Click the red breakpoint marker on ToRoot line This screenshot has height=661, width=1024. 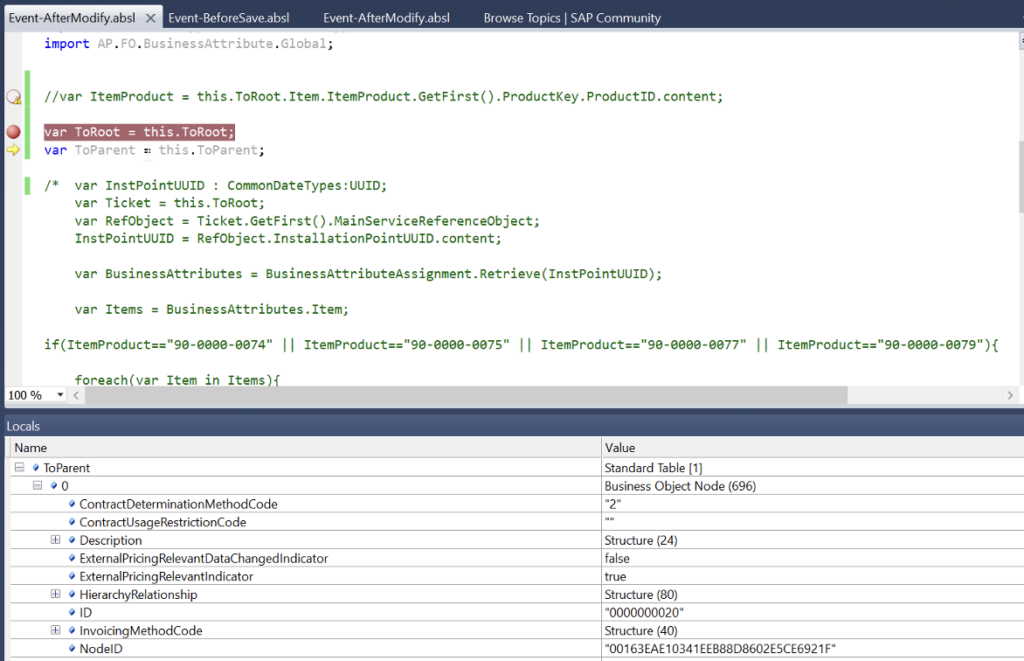[x=14, y=132]
